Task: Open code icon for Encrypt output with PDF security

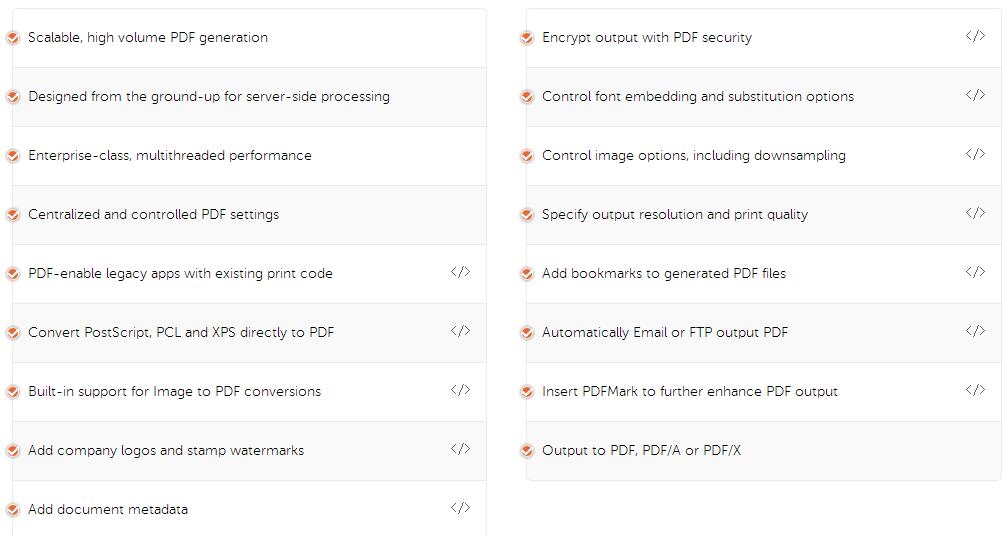Action: (x=976, y=36)
